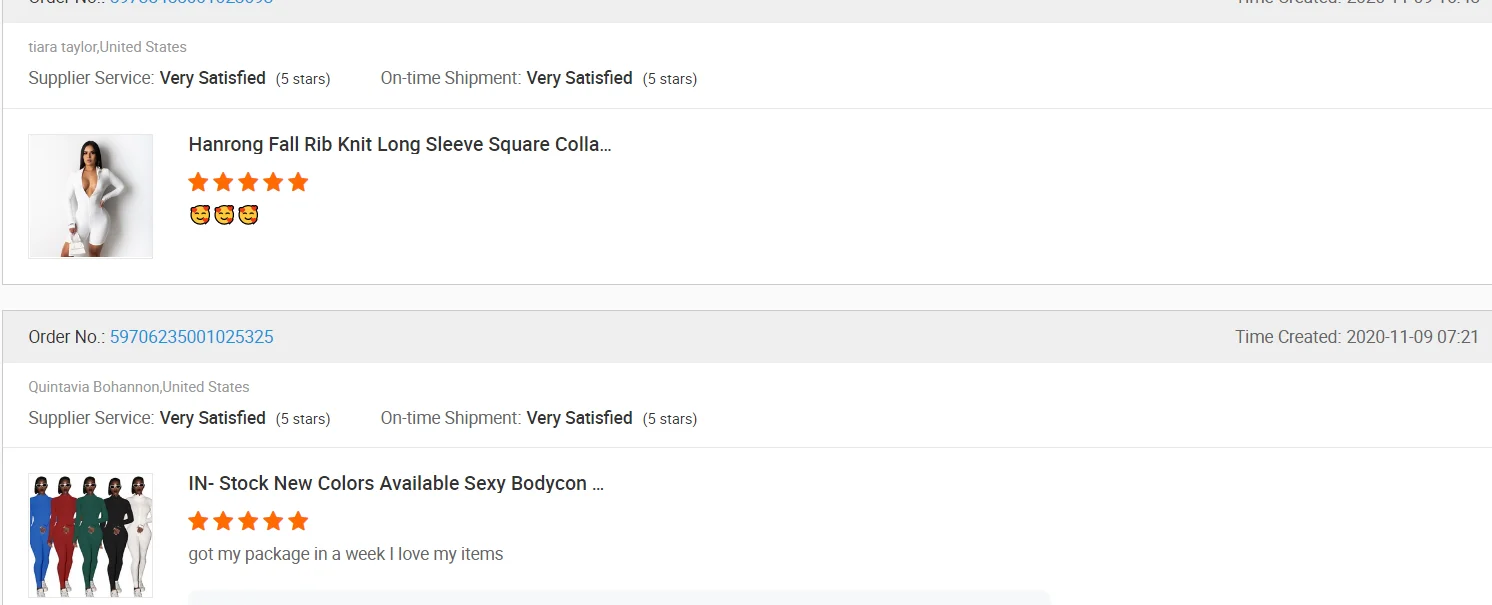
Task: Click the last heart-face emoji in review
Action: (248, 215)
